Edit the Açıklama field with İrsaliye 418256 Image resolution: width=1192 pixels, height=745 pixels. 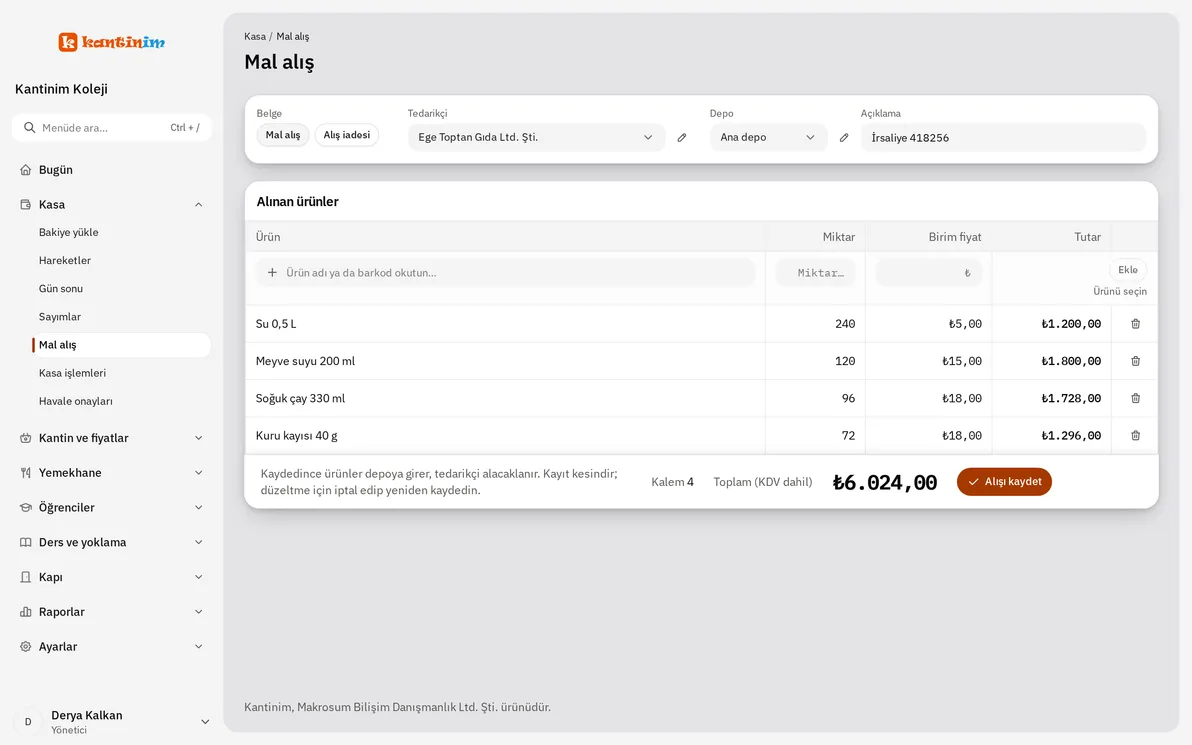1003,138
